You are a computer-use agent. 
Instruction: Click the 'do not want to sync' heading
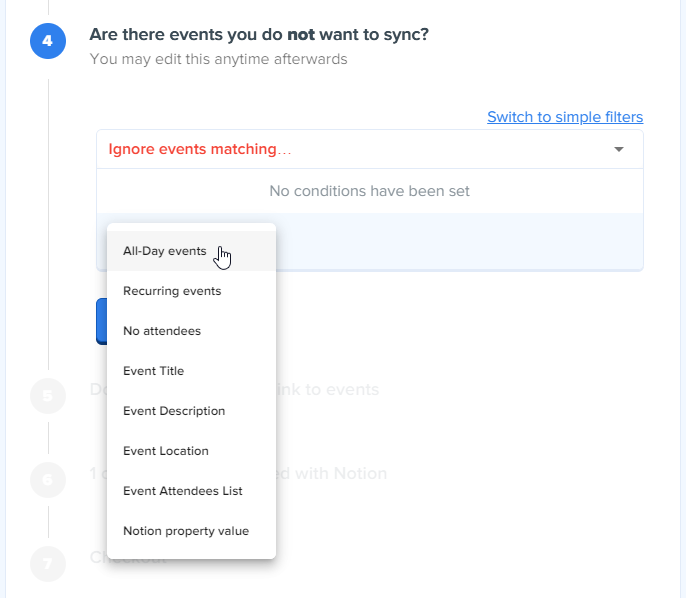click(259, 35)
